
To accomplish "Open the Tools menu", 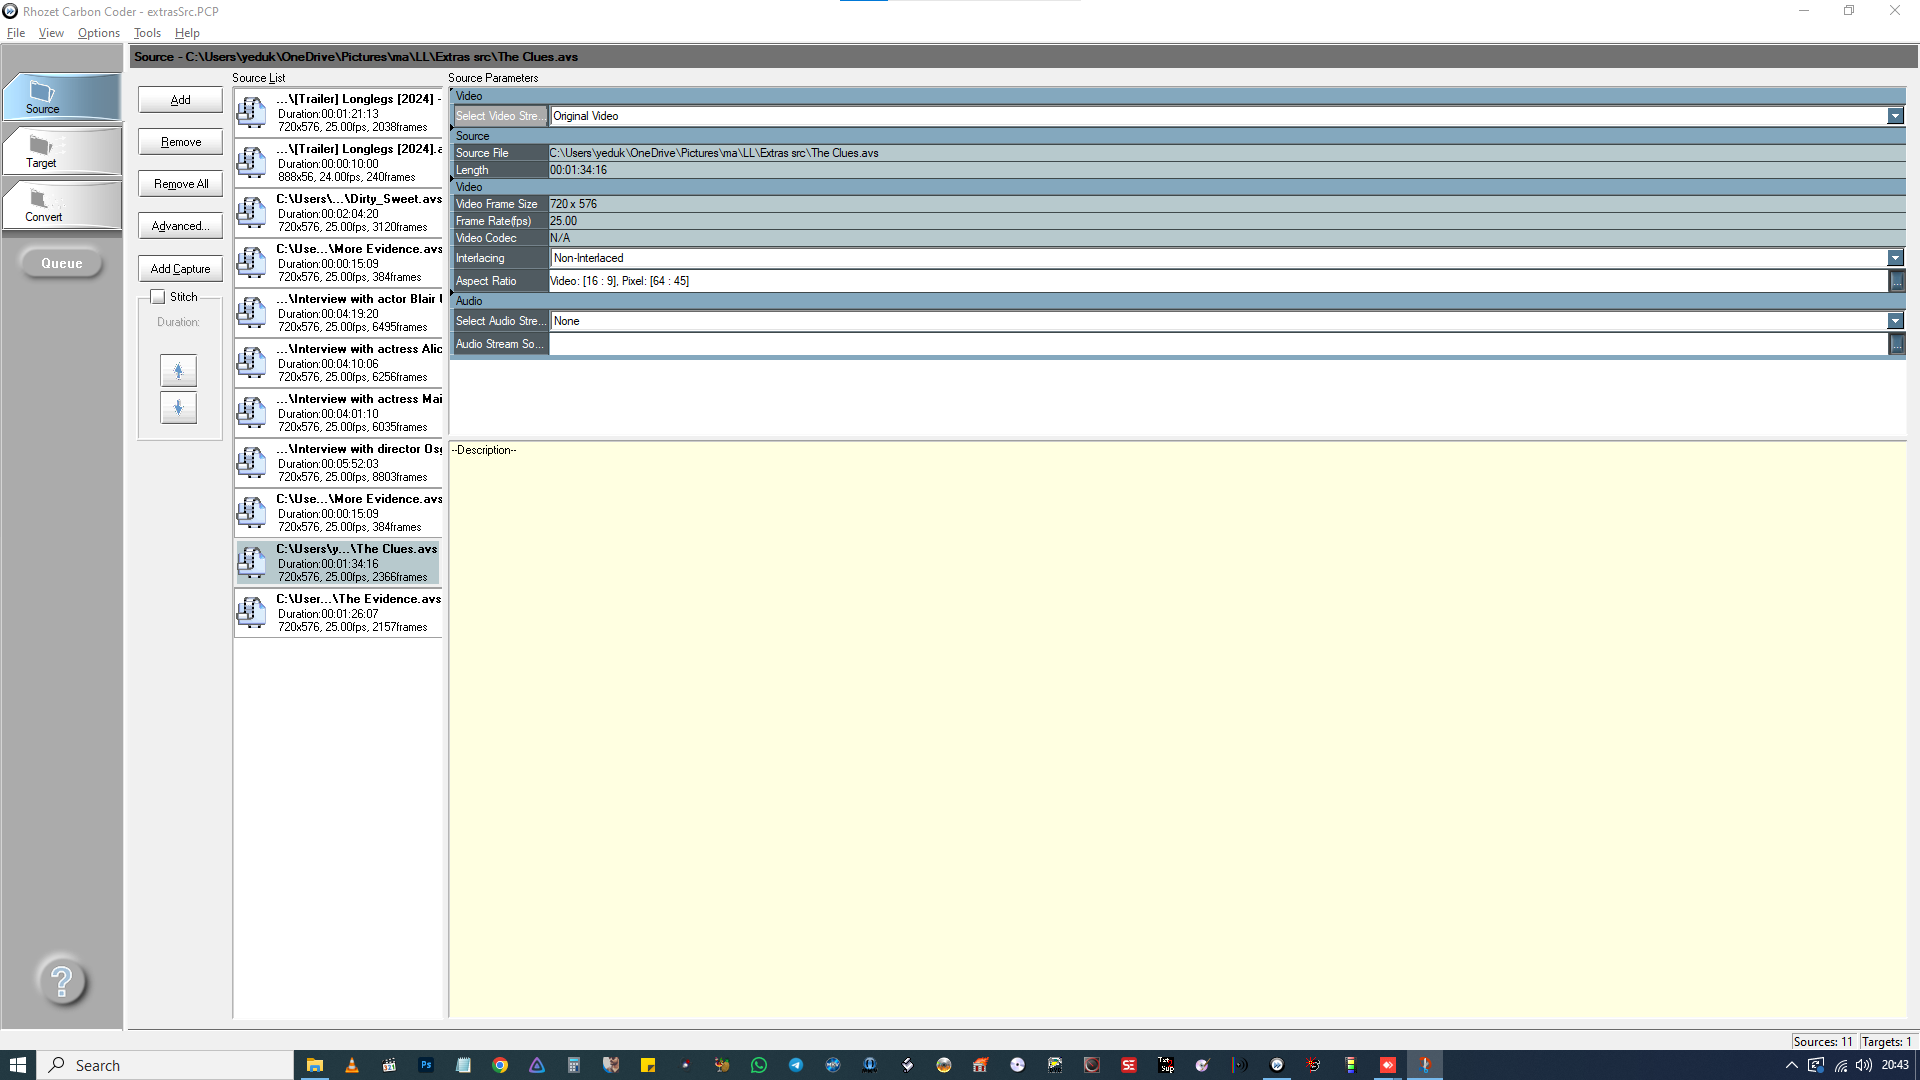I will 147,33.
